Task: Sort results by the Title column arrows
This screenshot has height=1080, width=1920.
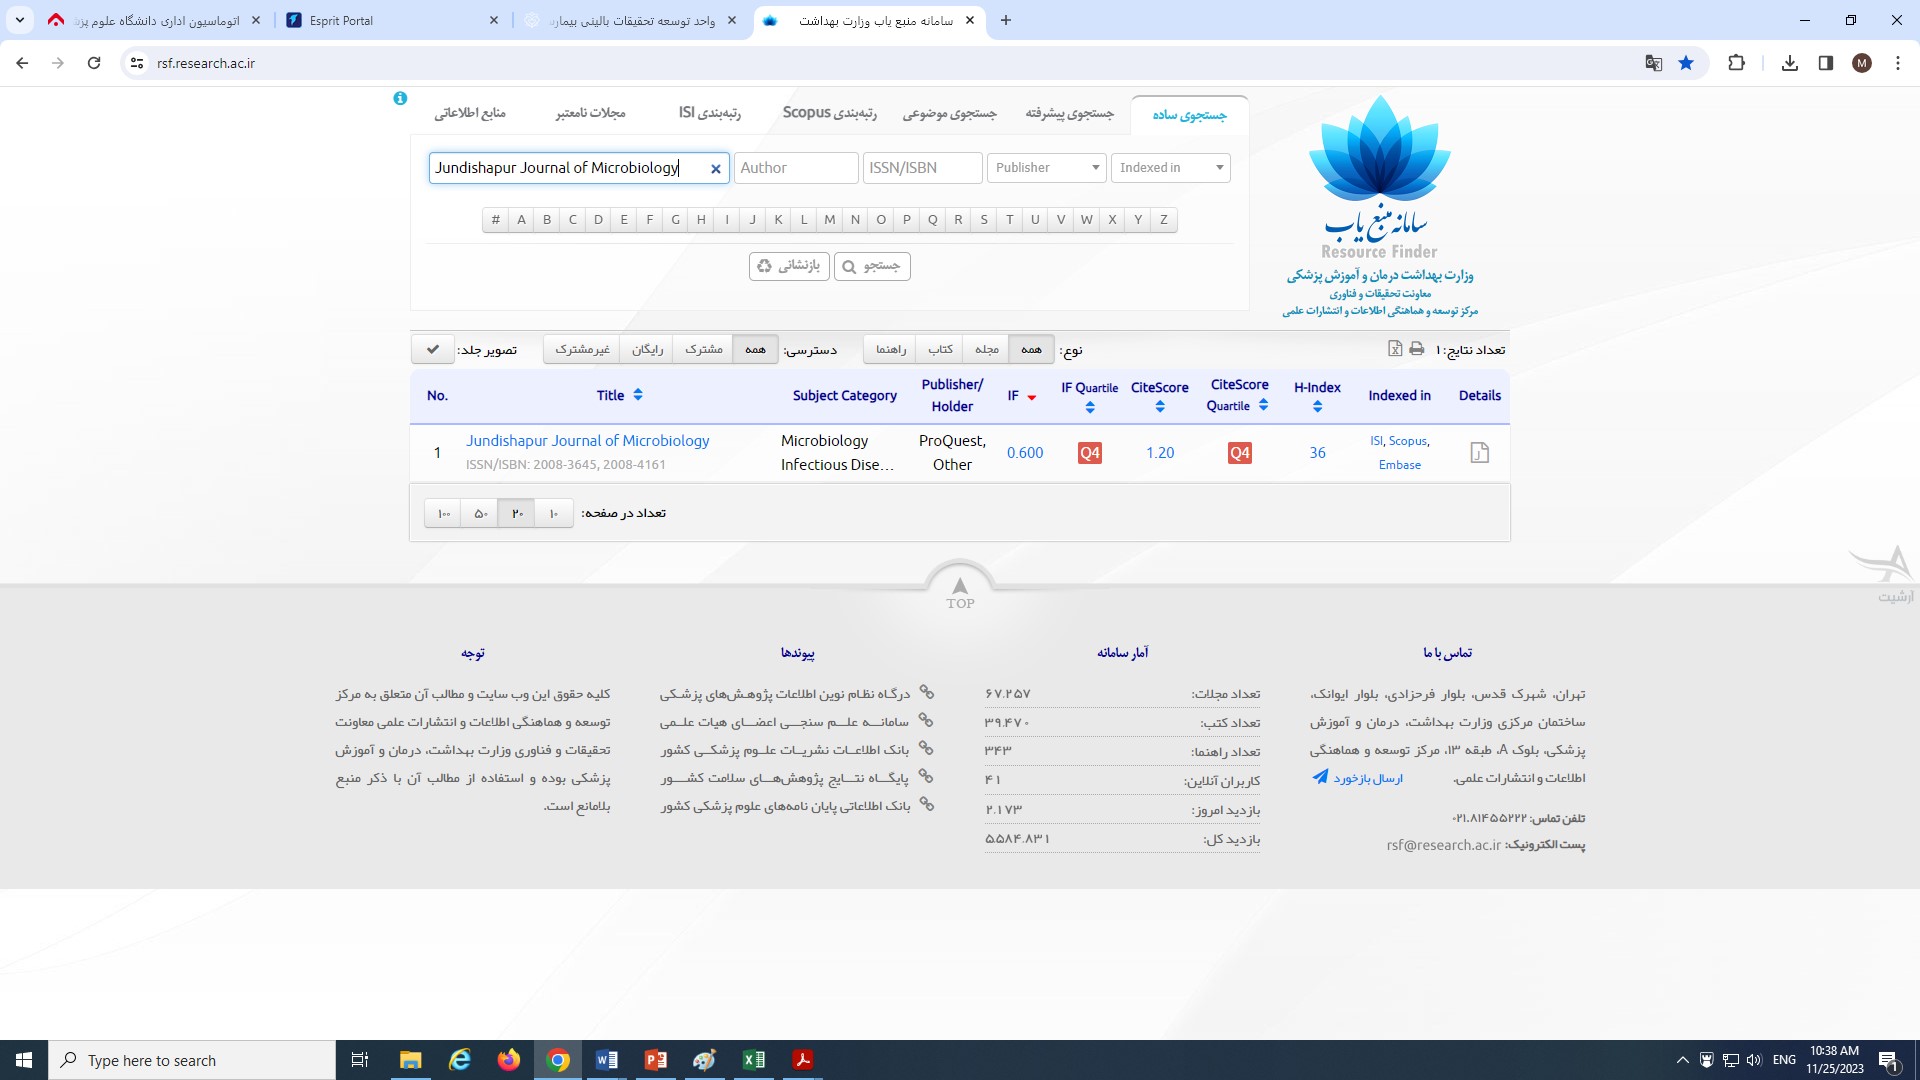Action: [638, 395]
